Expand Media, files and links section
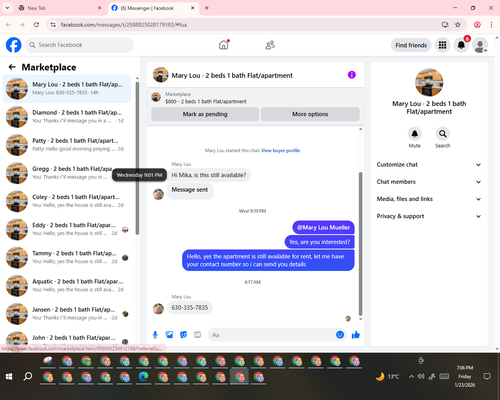Image resolution: width=500 pixels, height=400 pixels. [x=429, y=199]
